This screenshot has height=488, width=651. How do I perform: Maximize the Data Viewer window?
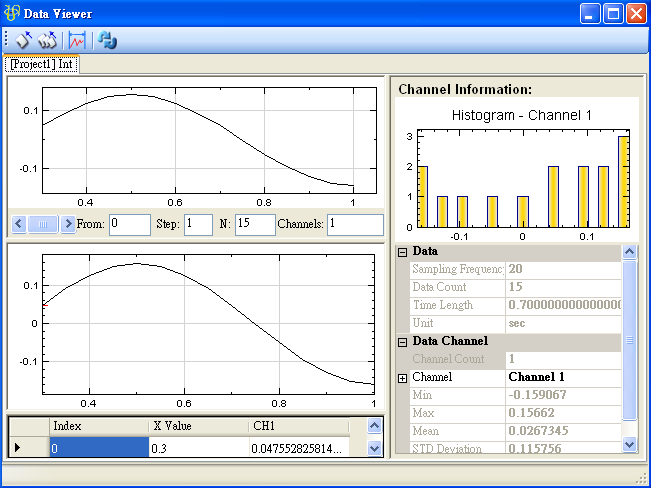click(613, 14)
